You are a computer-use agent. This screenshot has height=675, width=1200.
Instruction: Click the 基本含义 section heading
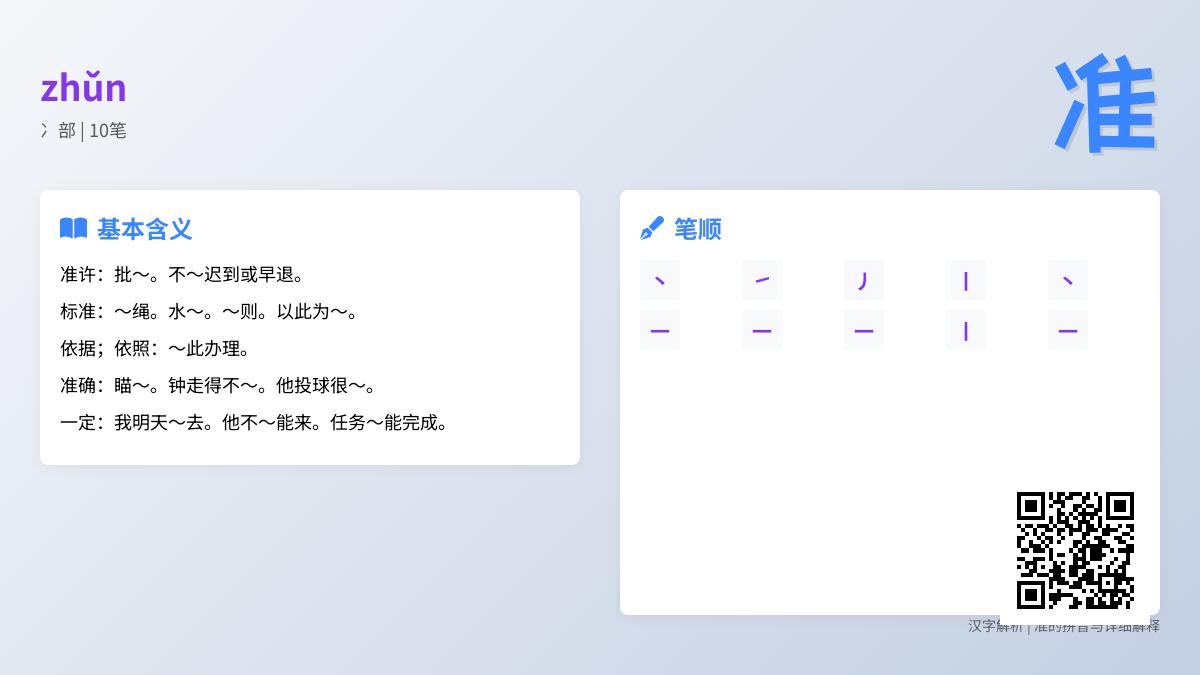click(145, 229)
